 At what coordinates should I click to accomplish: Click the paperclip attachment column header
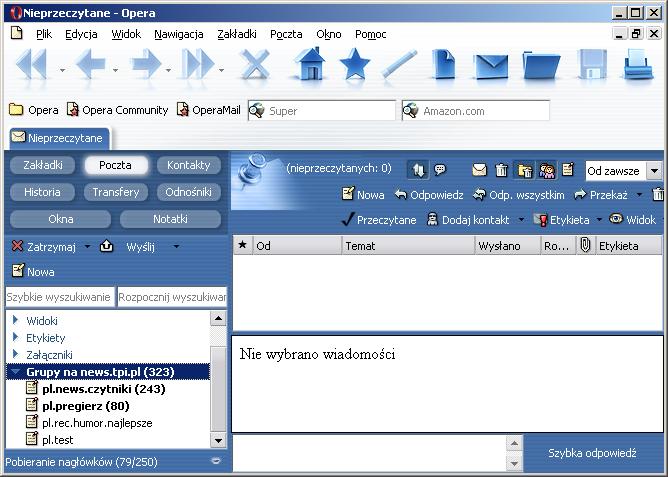(585, 245)
